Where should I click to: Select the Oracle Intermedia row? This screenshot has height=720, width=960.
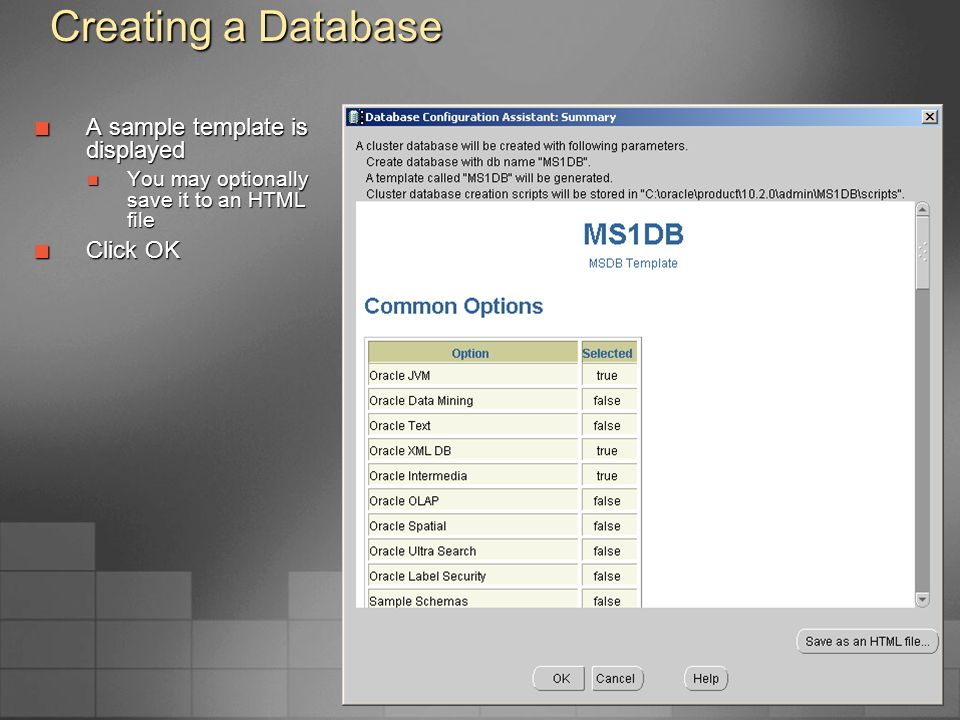pos(503,476)
